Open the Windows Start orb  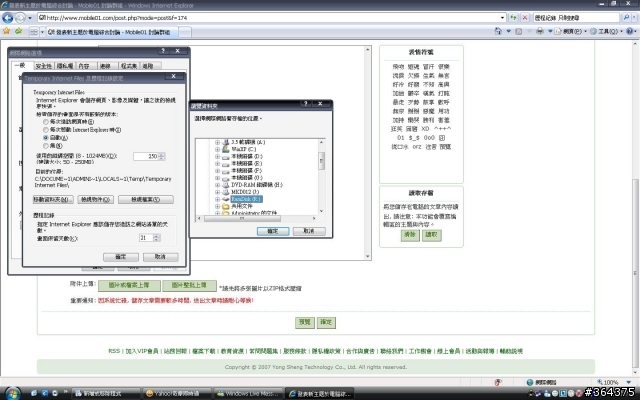coord(12,393)
